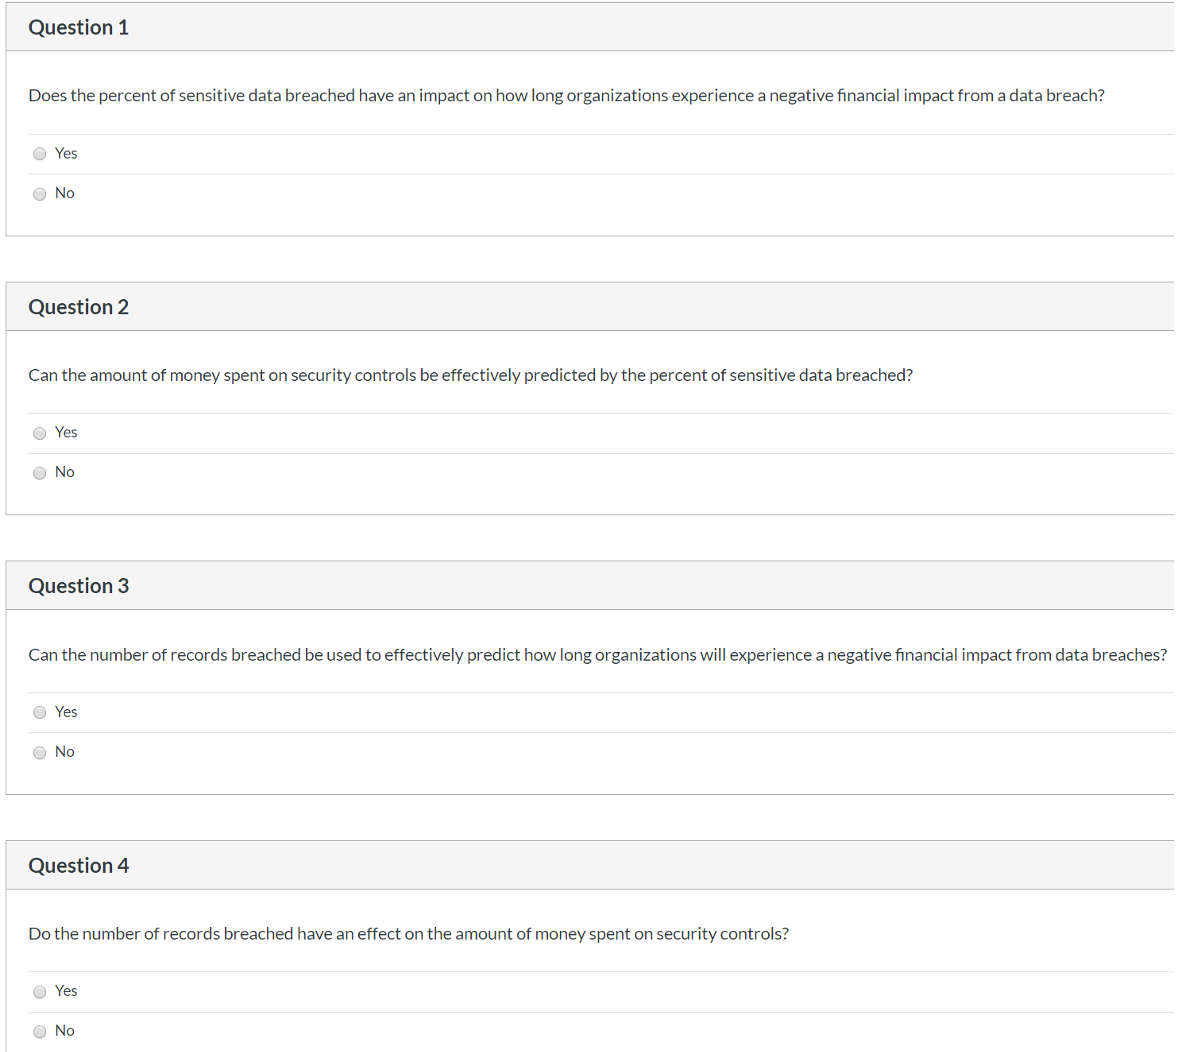Image resolution: width=1178 pixels, height=1052 pixels.
Task: Select No radio button for Question 3
Action: pyautogui.click(x=40, y=753)
